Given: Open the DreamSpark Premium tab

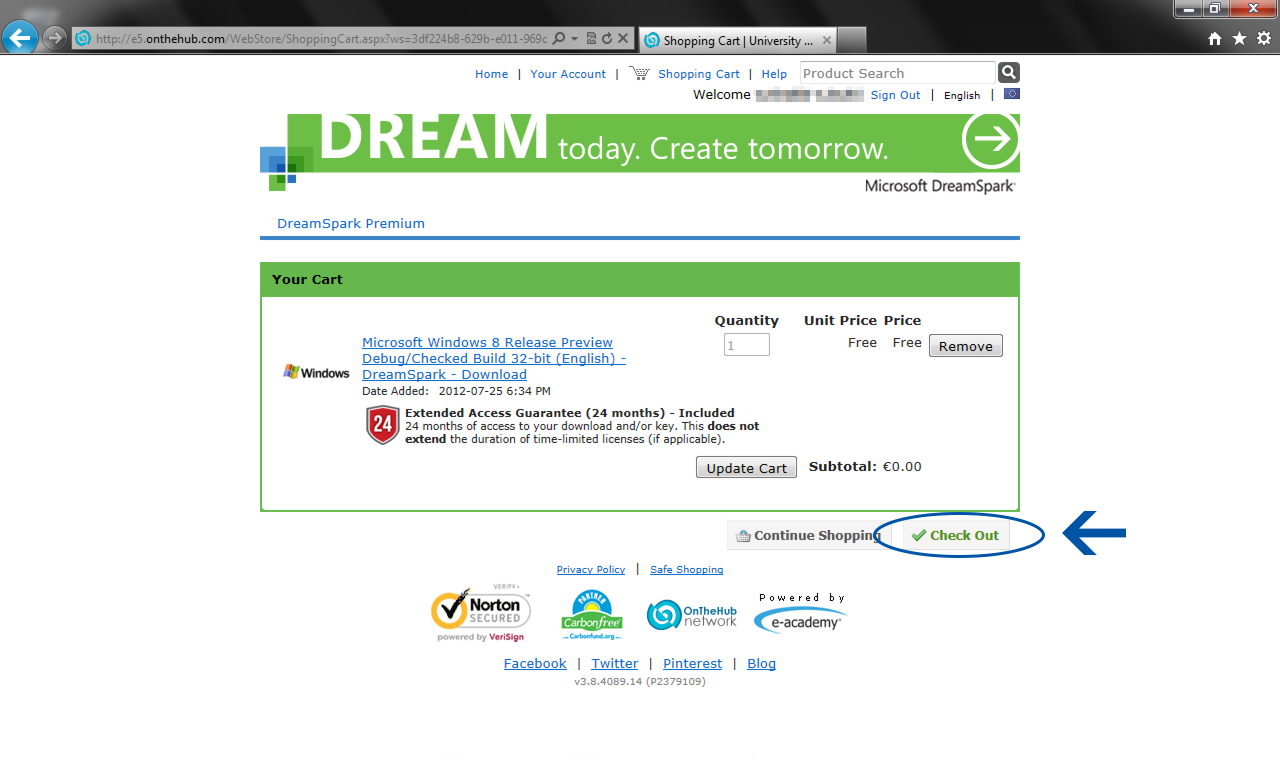Looking at the screenshot, I should pyautogui.click(x=351, y=223).
